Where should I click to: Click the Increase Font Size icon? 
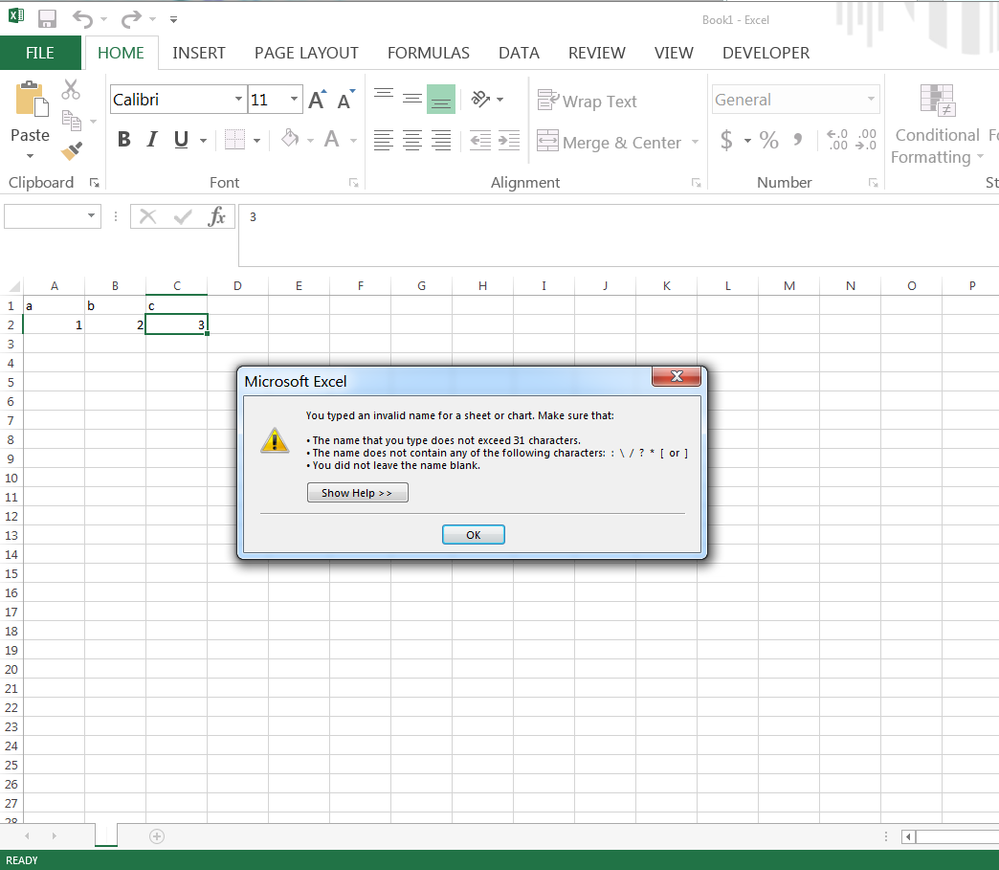[x=317, y=100]
